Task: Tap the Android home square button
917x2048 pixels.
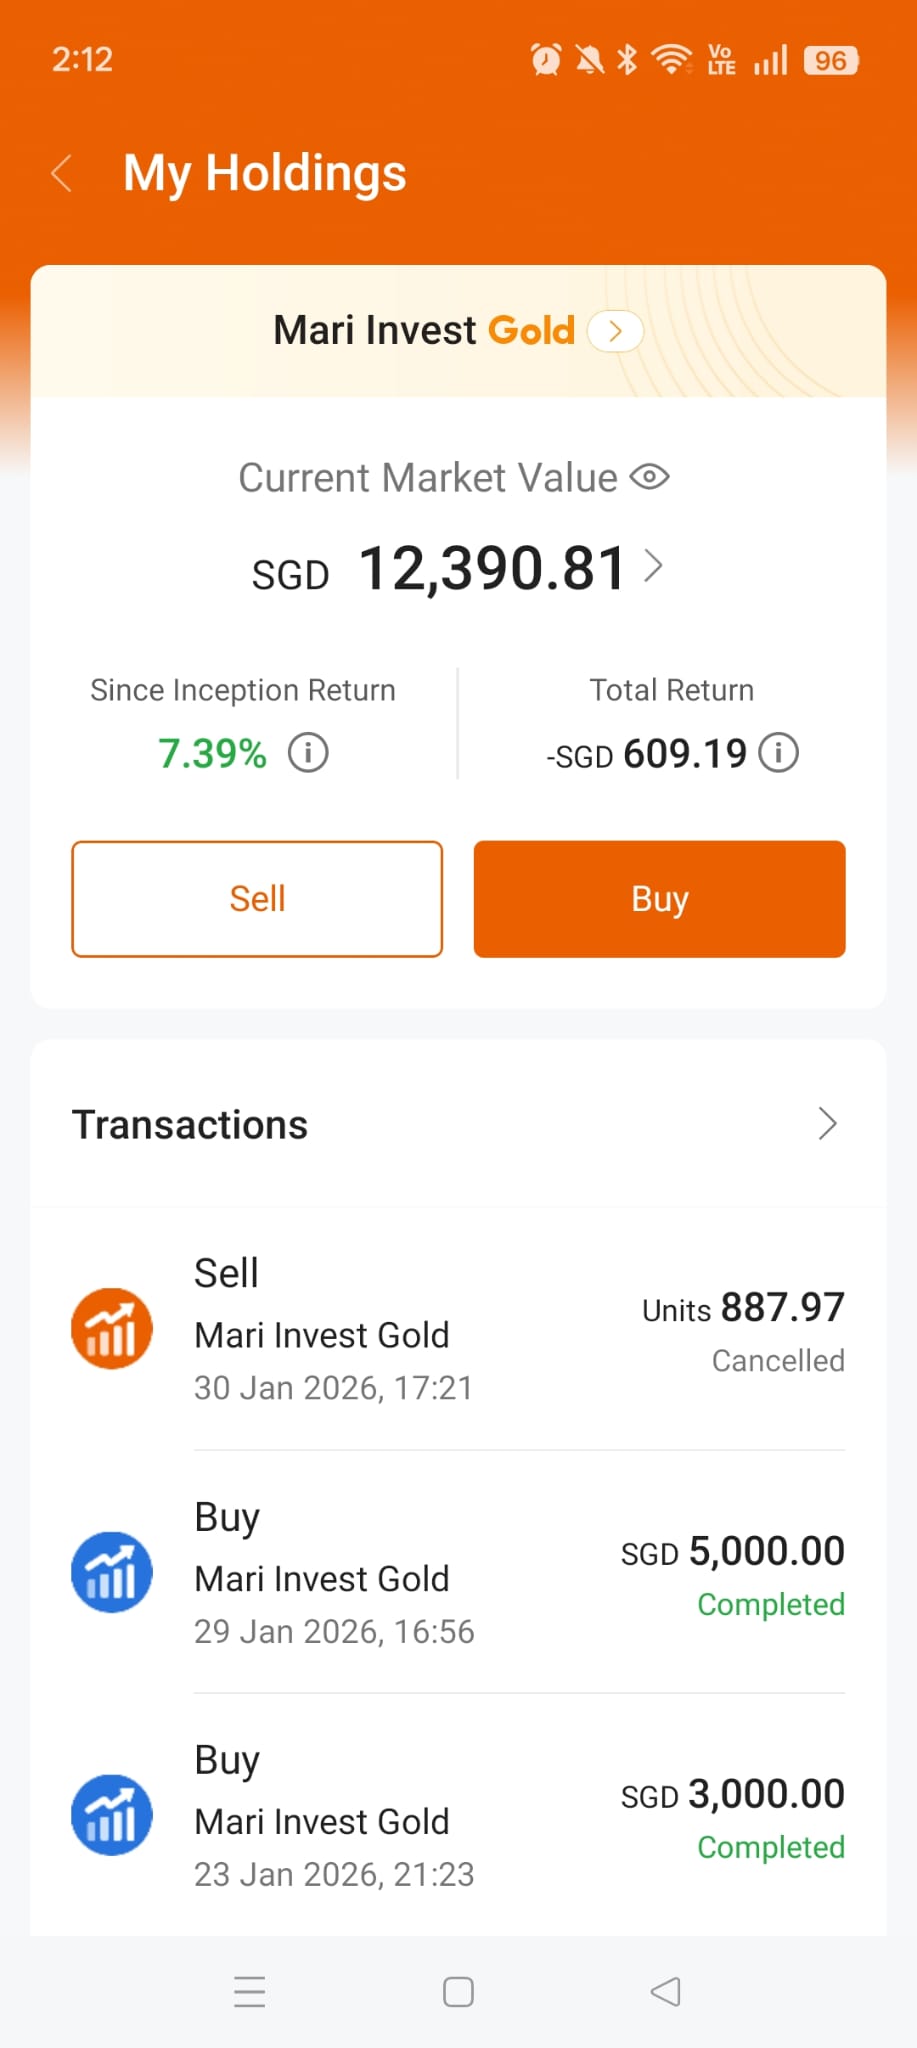Action: [458, 1991]
